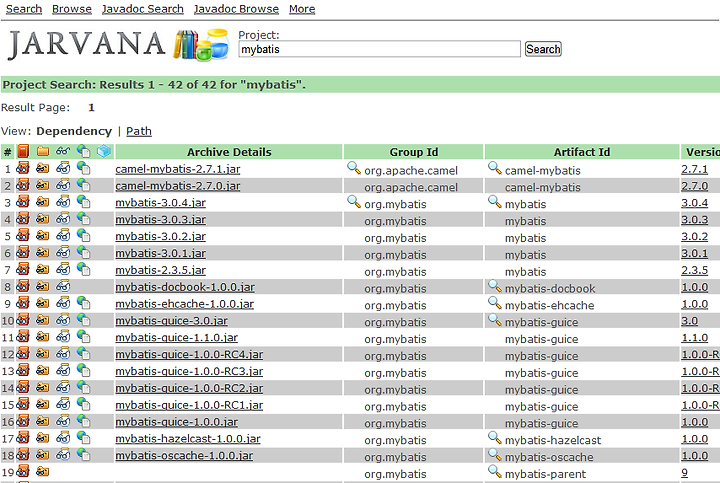The image size is (720, 483).
Task: Click the org.apache.camel text in row 2
Action: tap(411, 187)
